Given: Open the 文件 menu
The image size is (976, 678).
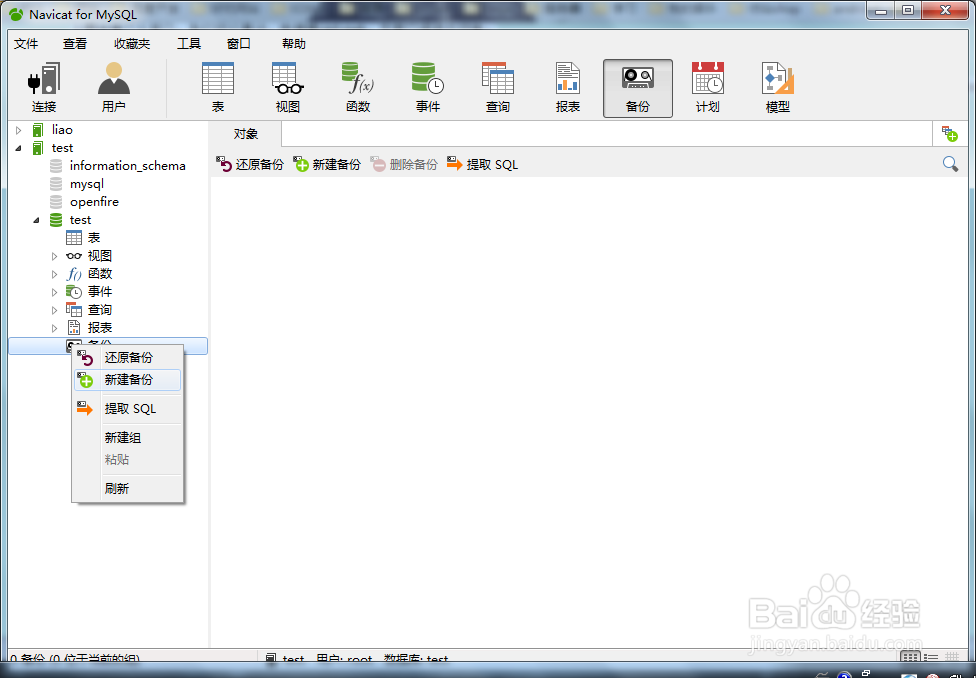Looking at the screenshot, I should tap(26, 44).
